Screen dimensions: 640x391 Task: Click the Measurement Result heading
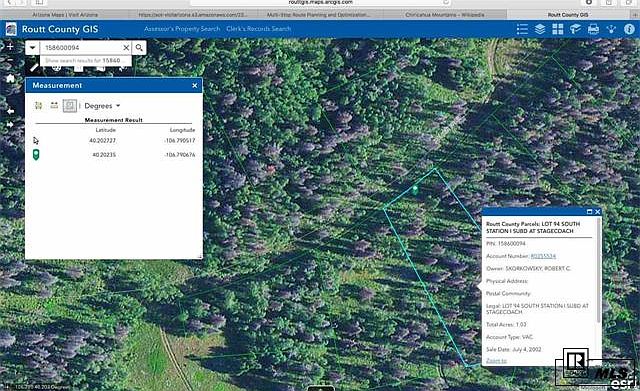pos(113,120)
